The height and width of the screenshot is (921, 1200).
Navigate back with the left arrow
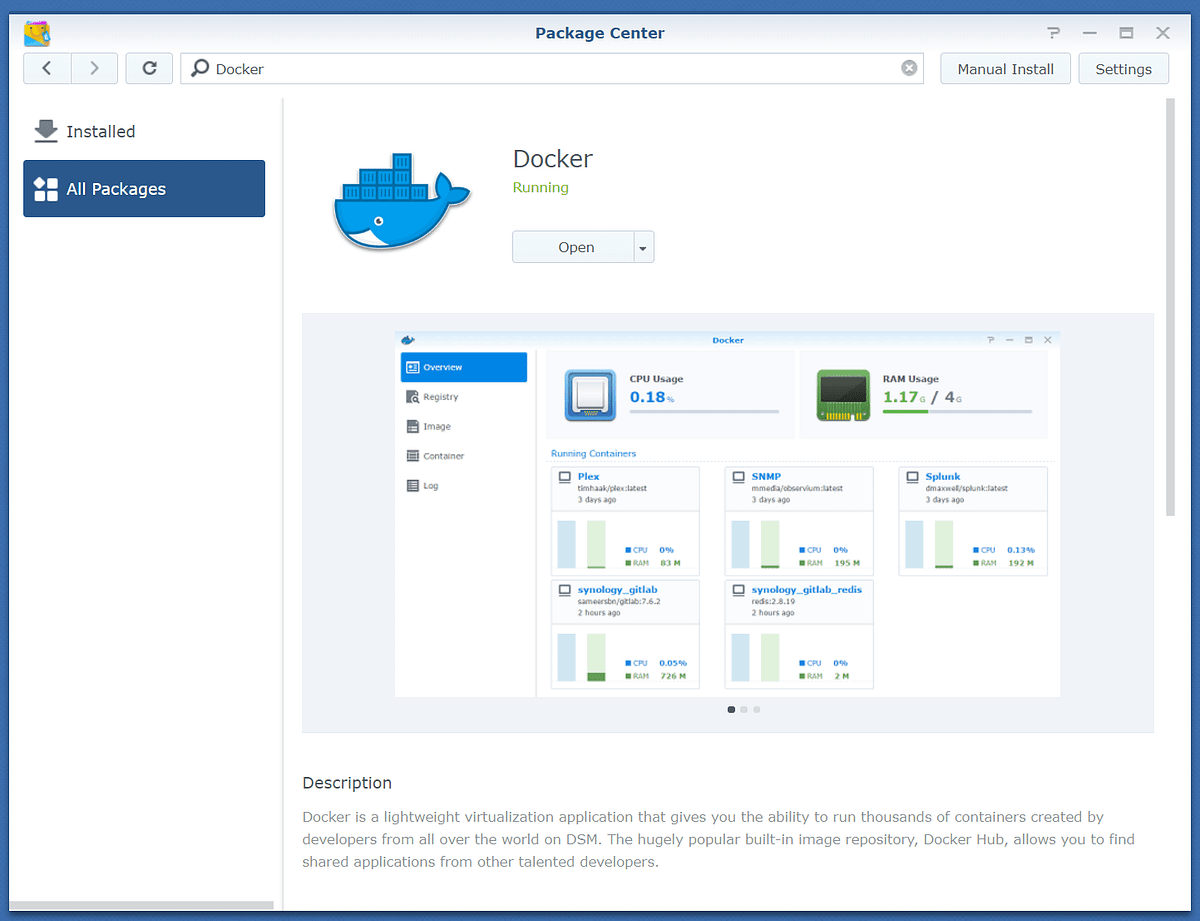tap(46, 68)
